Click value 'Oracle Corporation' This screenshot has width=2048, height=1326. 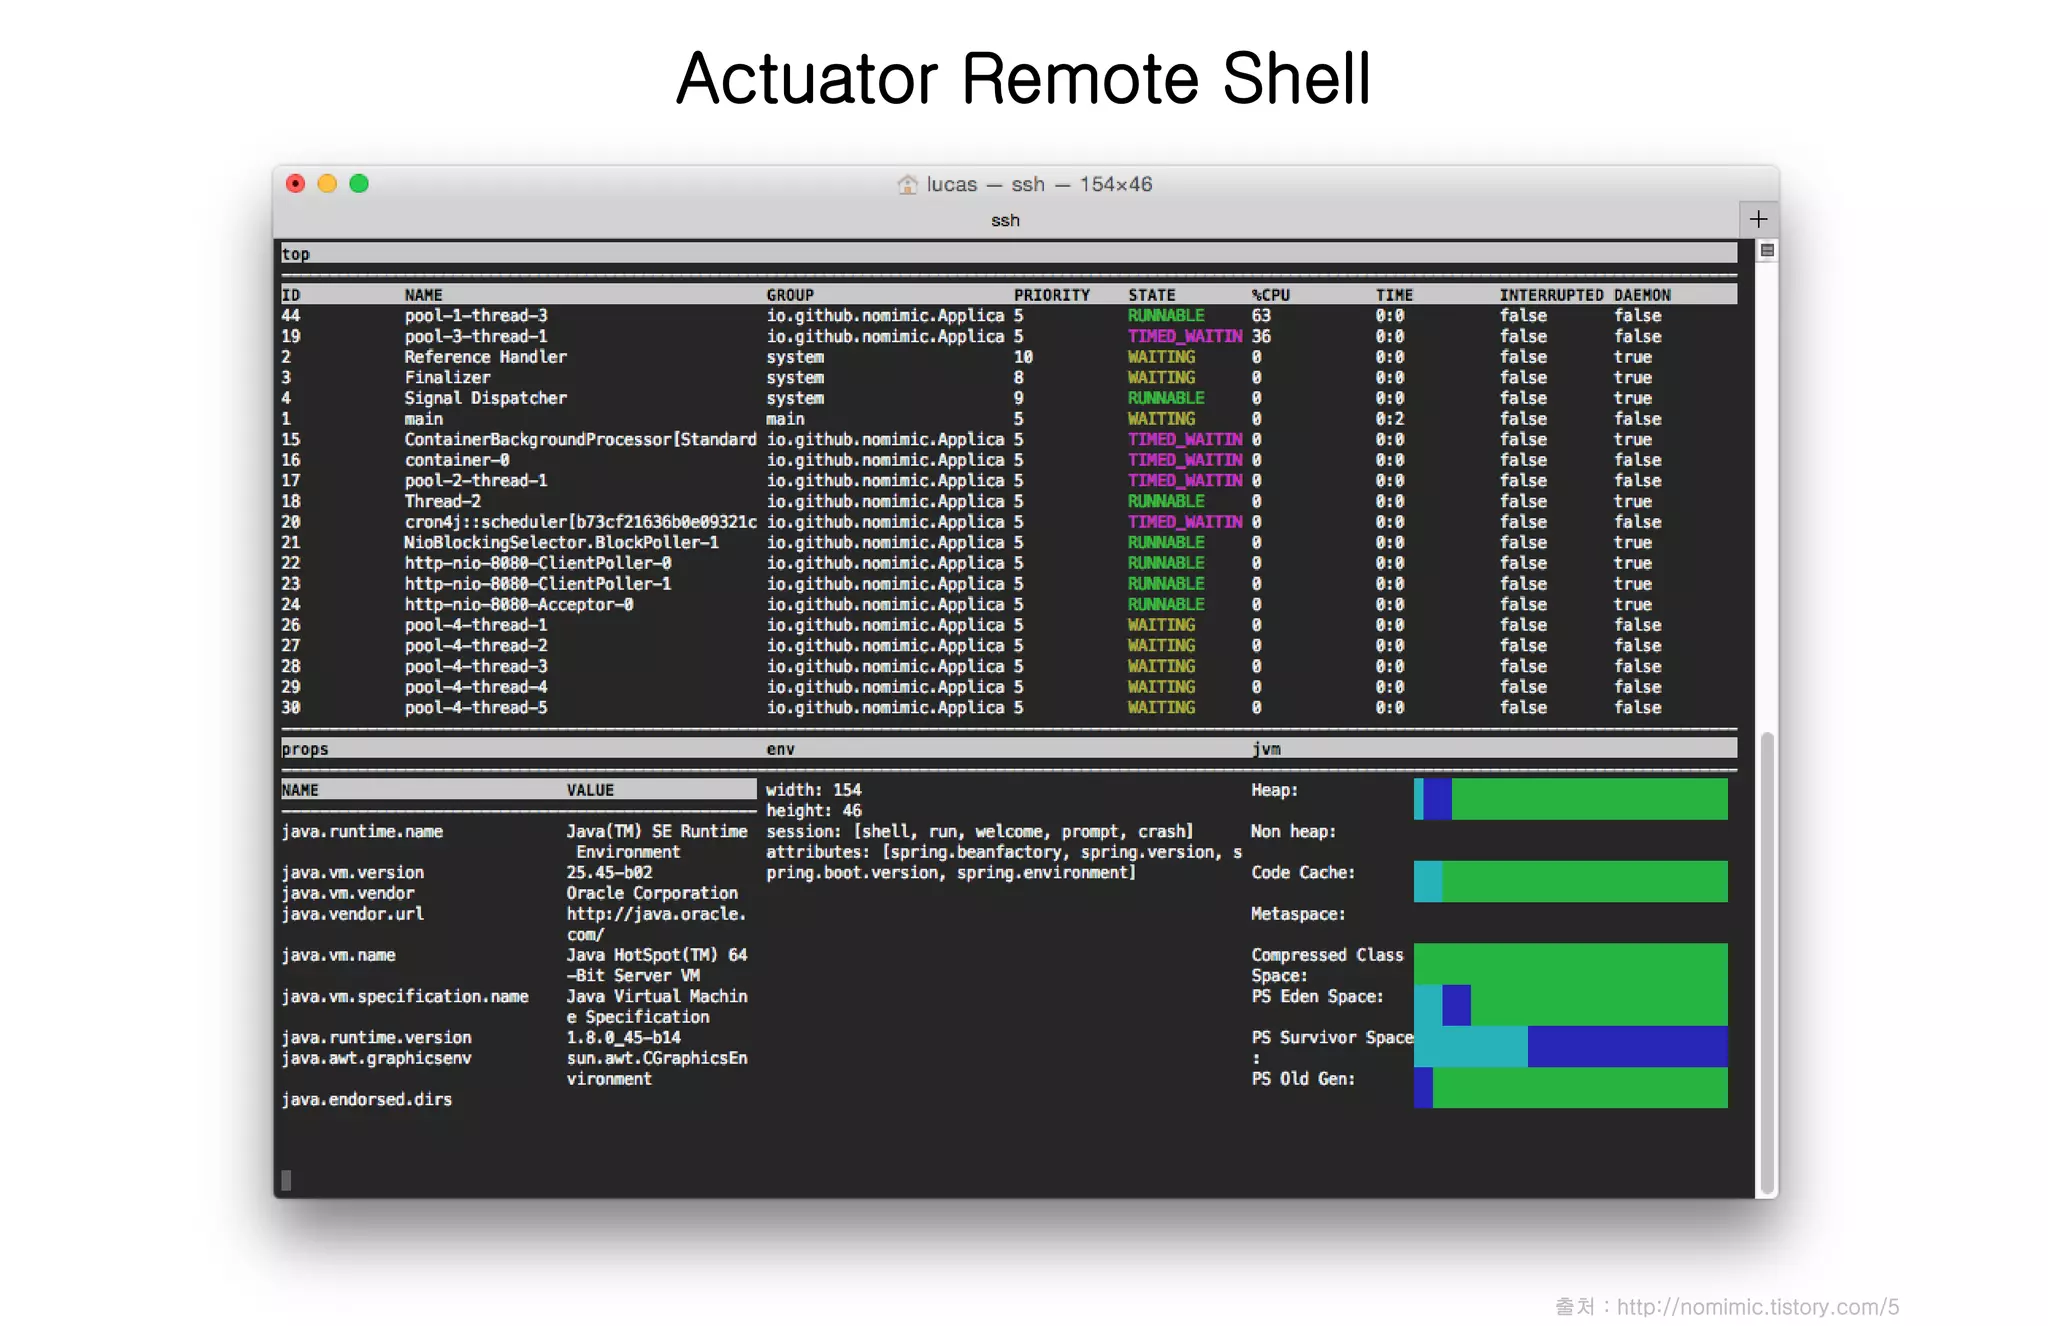[x=652, y=893]
